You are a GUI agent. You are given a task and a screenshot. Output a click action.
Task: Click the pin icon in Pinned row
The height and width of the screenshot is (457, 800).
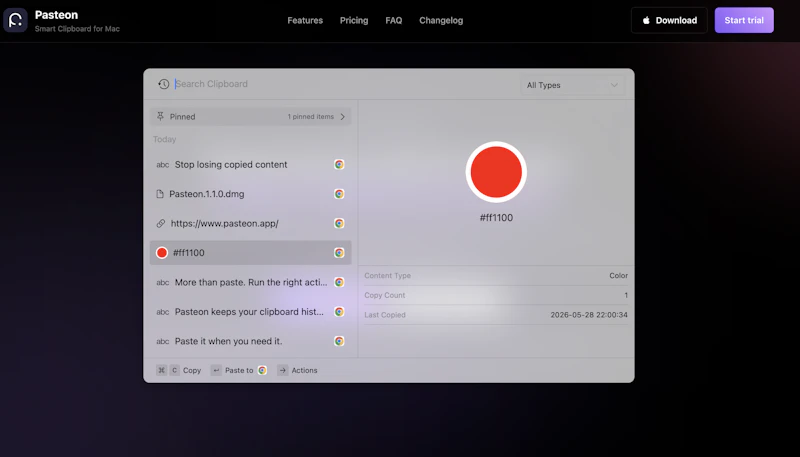pyautogui.click(x=160, y=116)
